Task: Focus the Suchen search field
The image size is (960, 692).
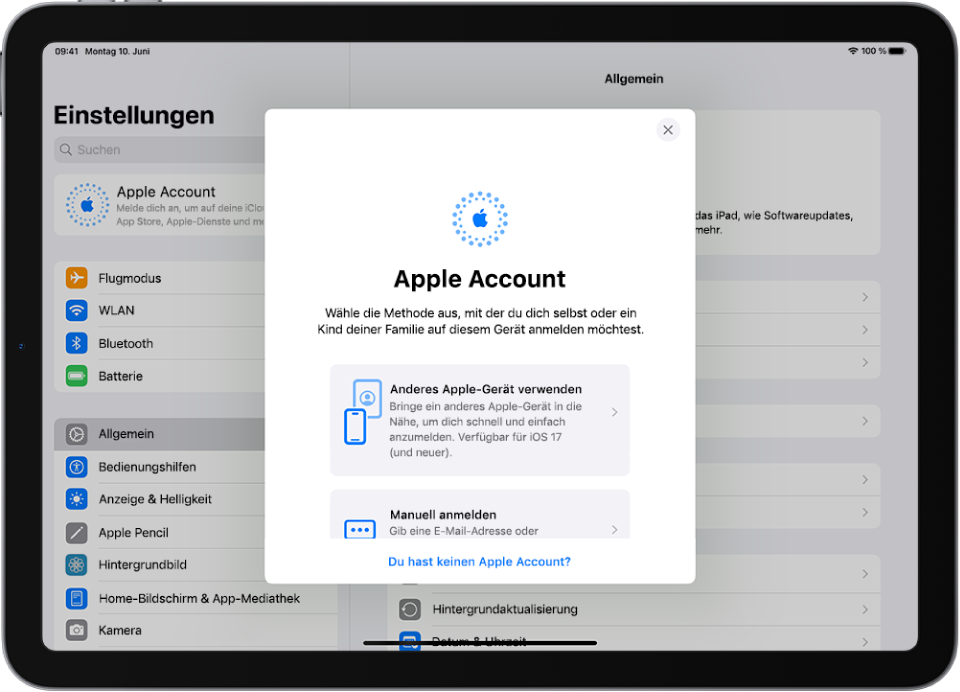Action: (x=160, y=149)
